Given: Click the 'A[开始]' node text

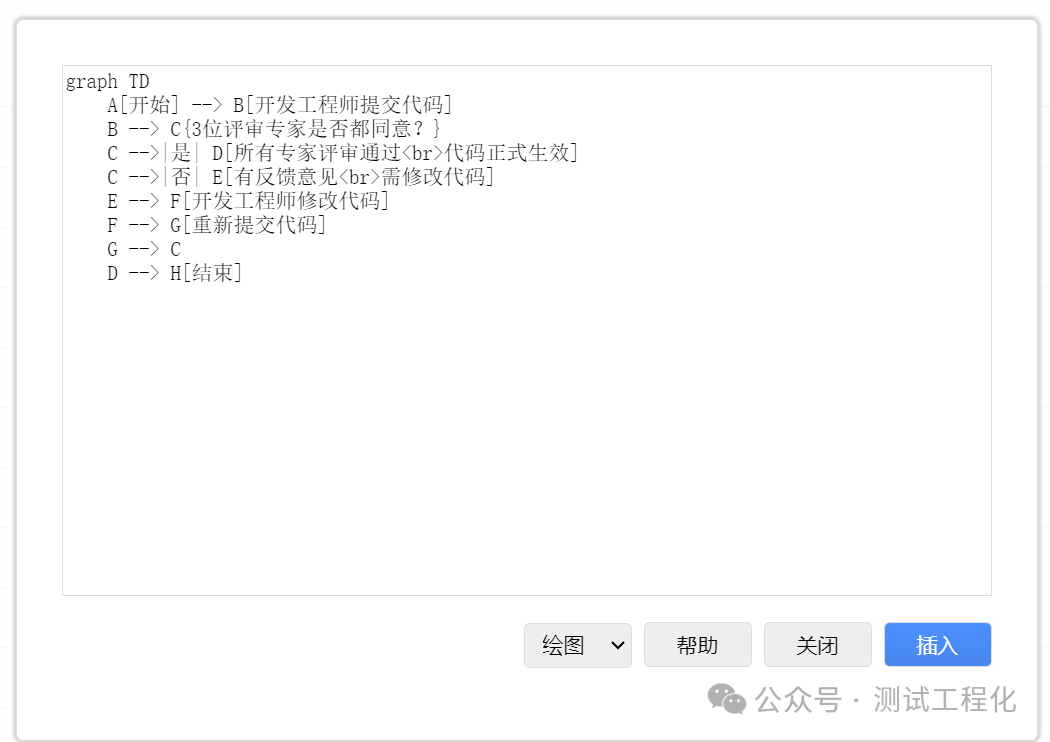Looking at the screenshot, I should click(x=143, y=105).
